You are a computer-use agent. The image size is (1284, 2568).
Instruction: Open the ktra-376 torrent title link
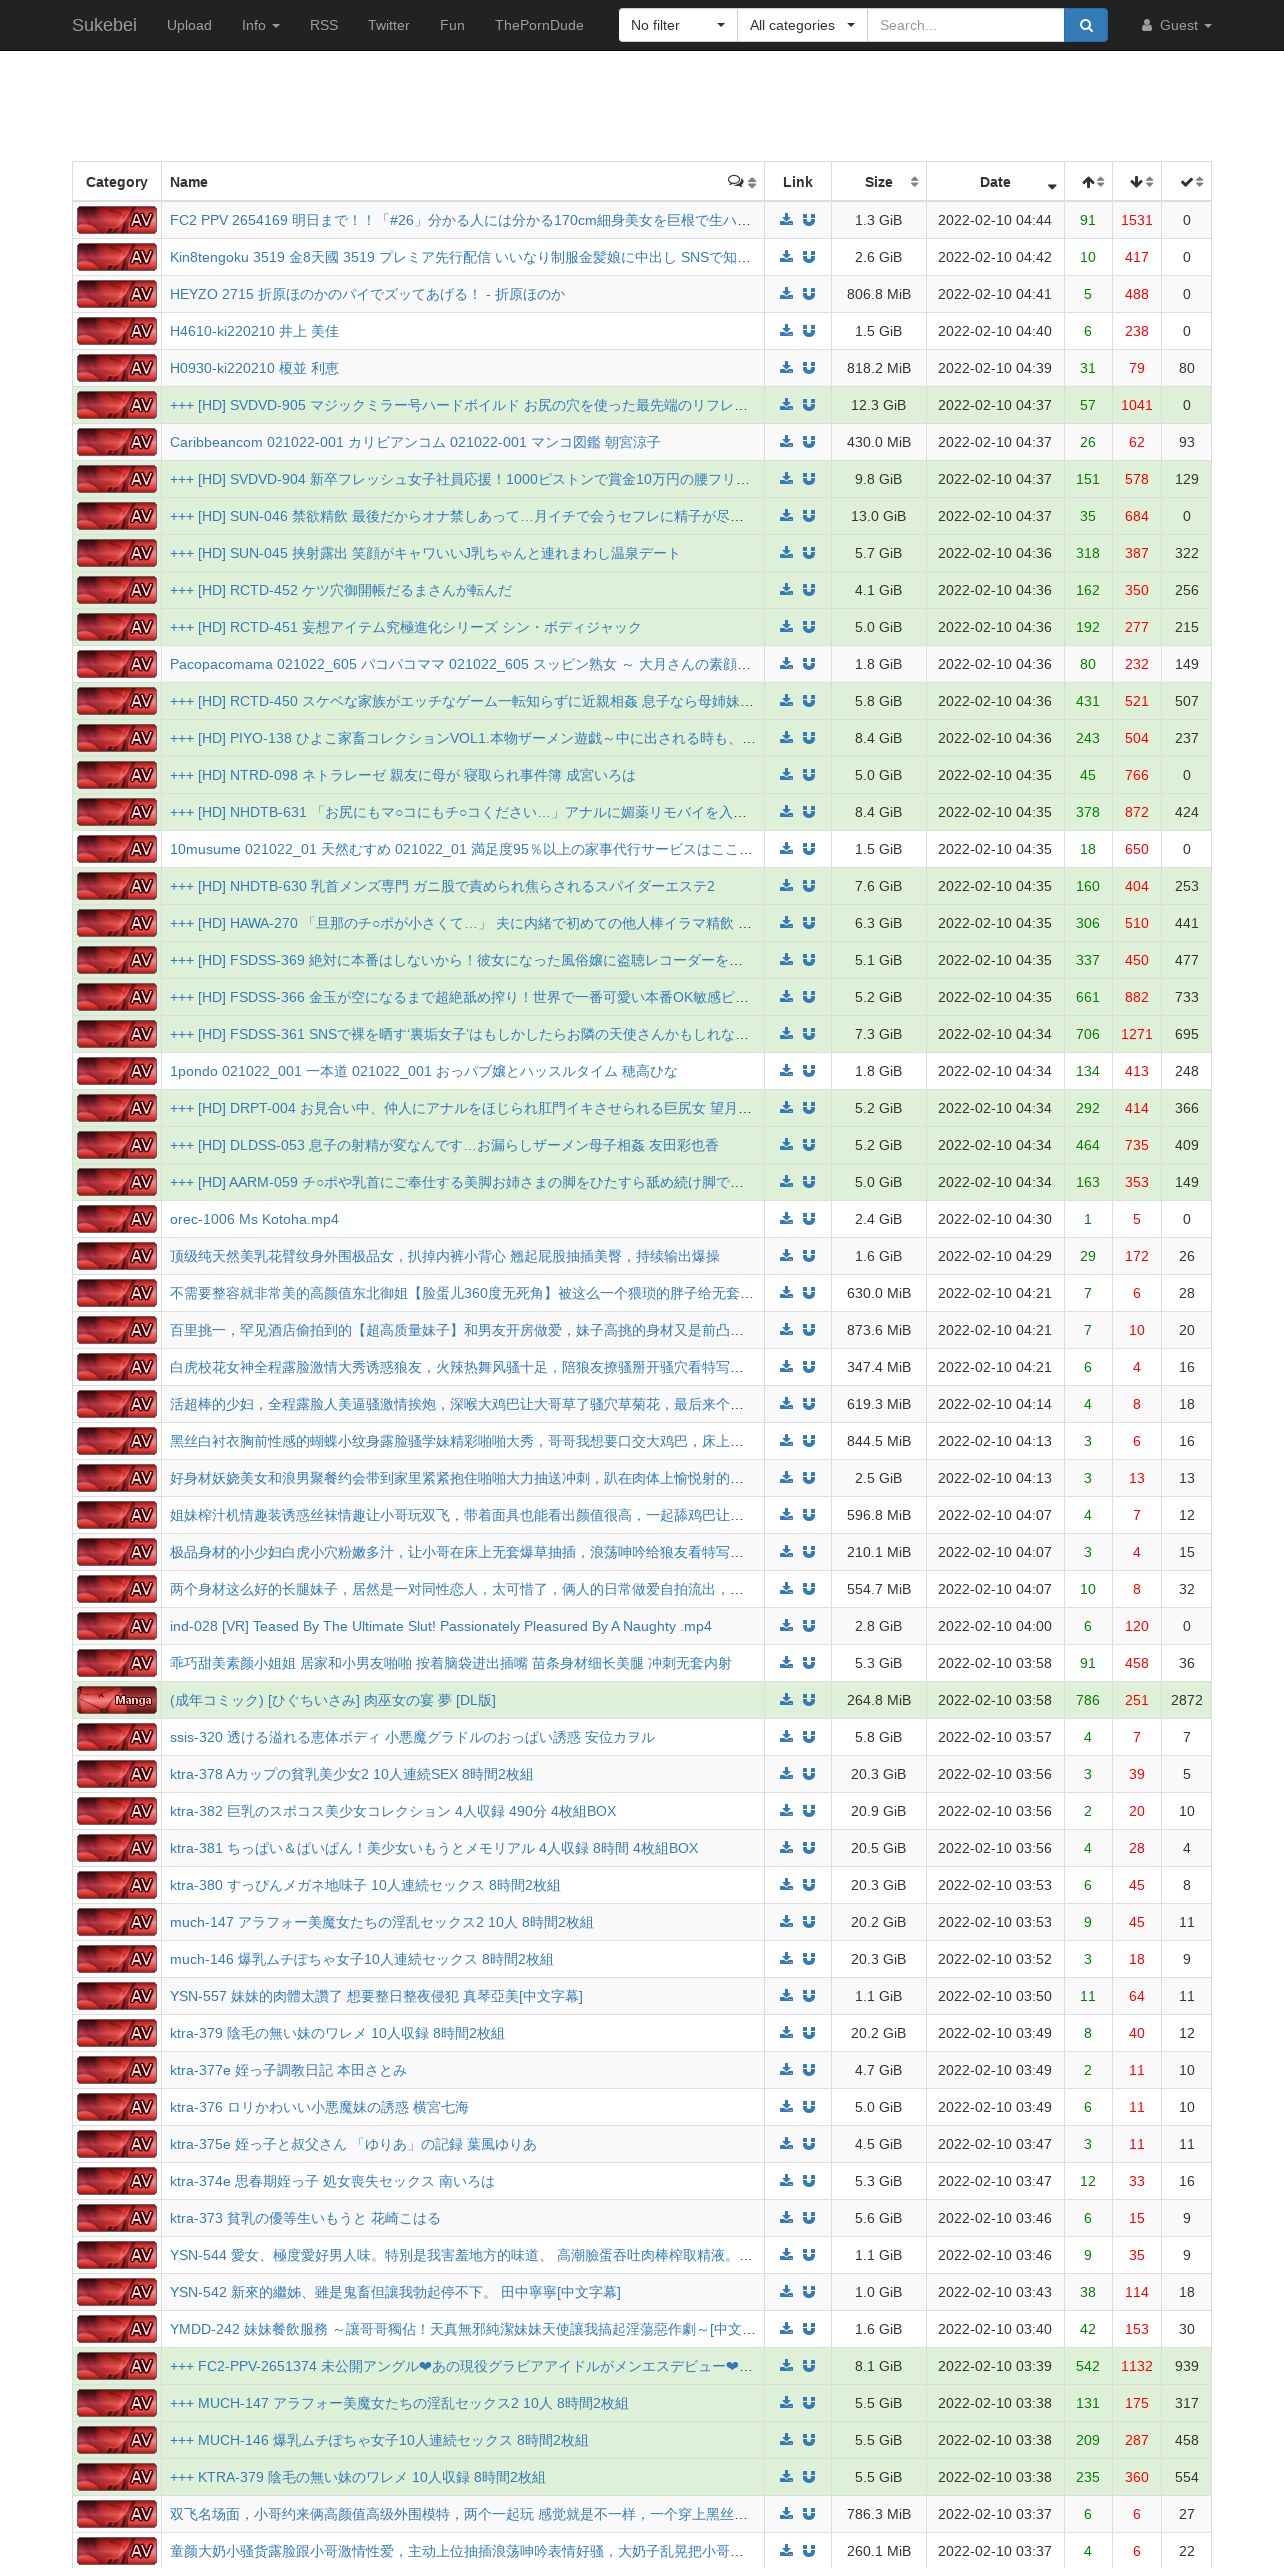pyautogui.click(x=319, y=2107)
